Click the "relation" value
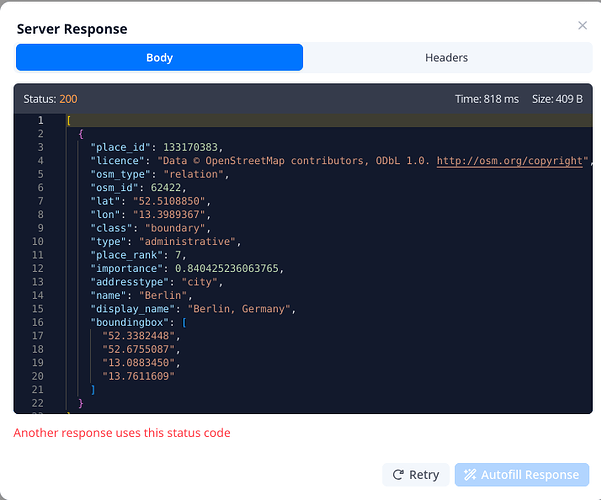The image size is (601, 500). pos(194,174)
